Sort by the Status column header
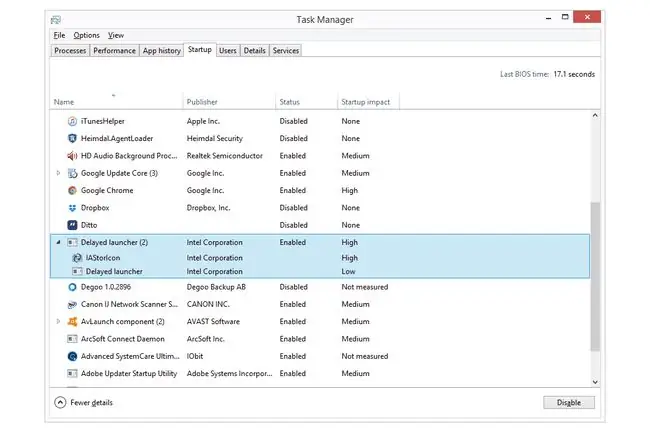 pos(306,102)
